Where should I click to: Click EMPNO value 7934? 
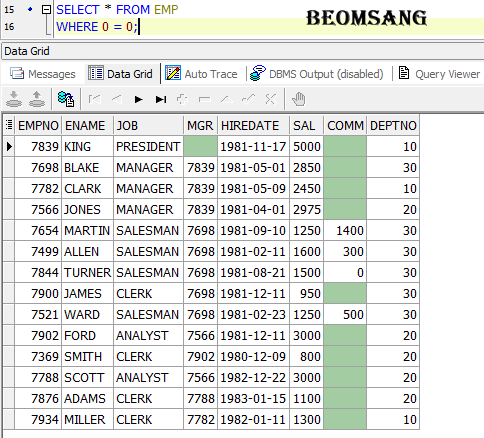pyautogui.click(x=38, y=419)
